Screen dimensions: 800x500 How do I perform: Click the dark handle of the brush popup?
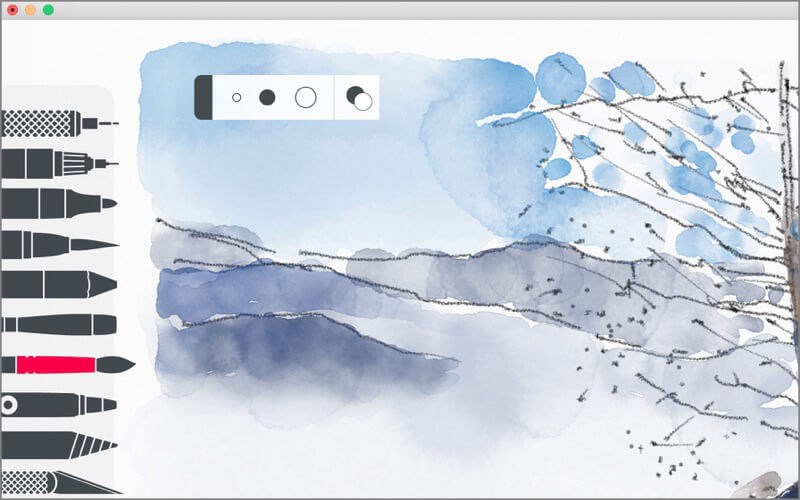point(204,97)
